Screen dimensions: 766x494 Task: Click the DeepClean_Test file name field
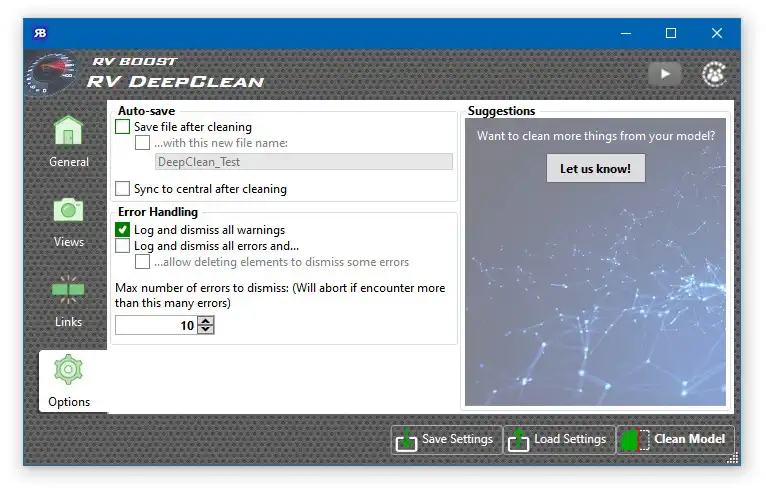tap(304, 162)
